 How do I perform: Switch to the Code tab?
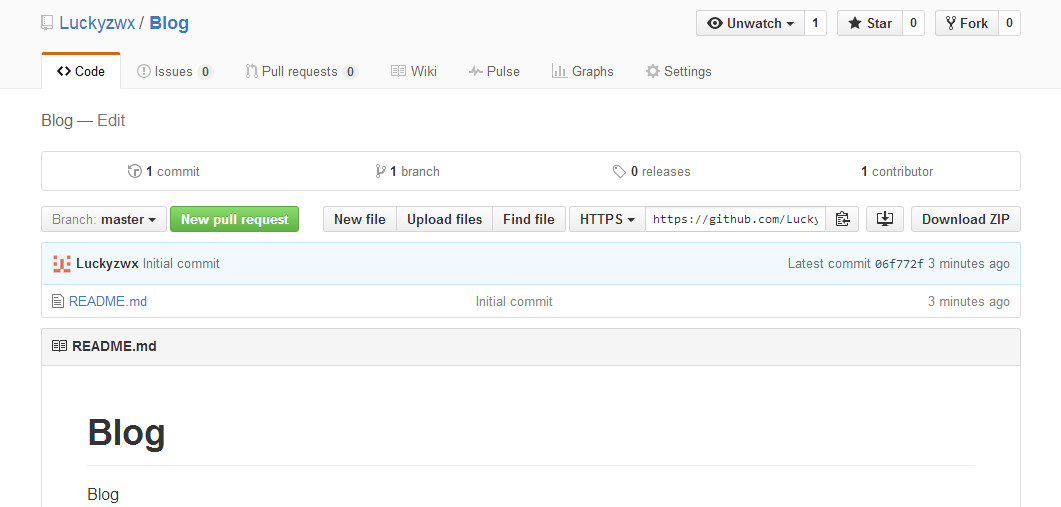(81, 71)
